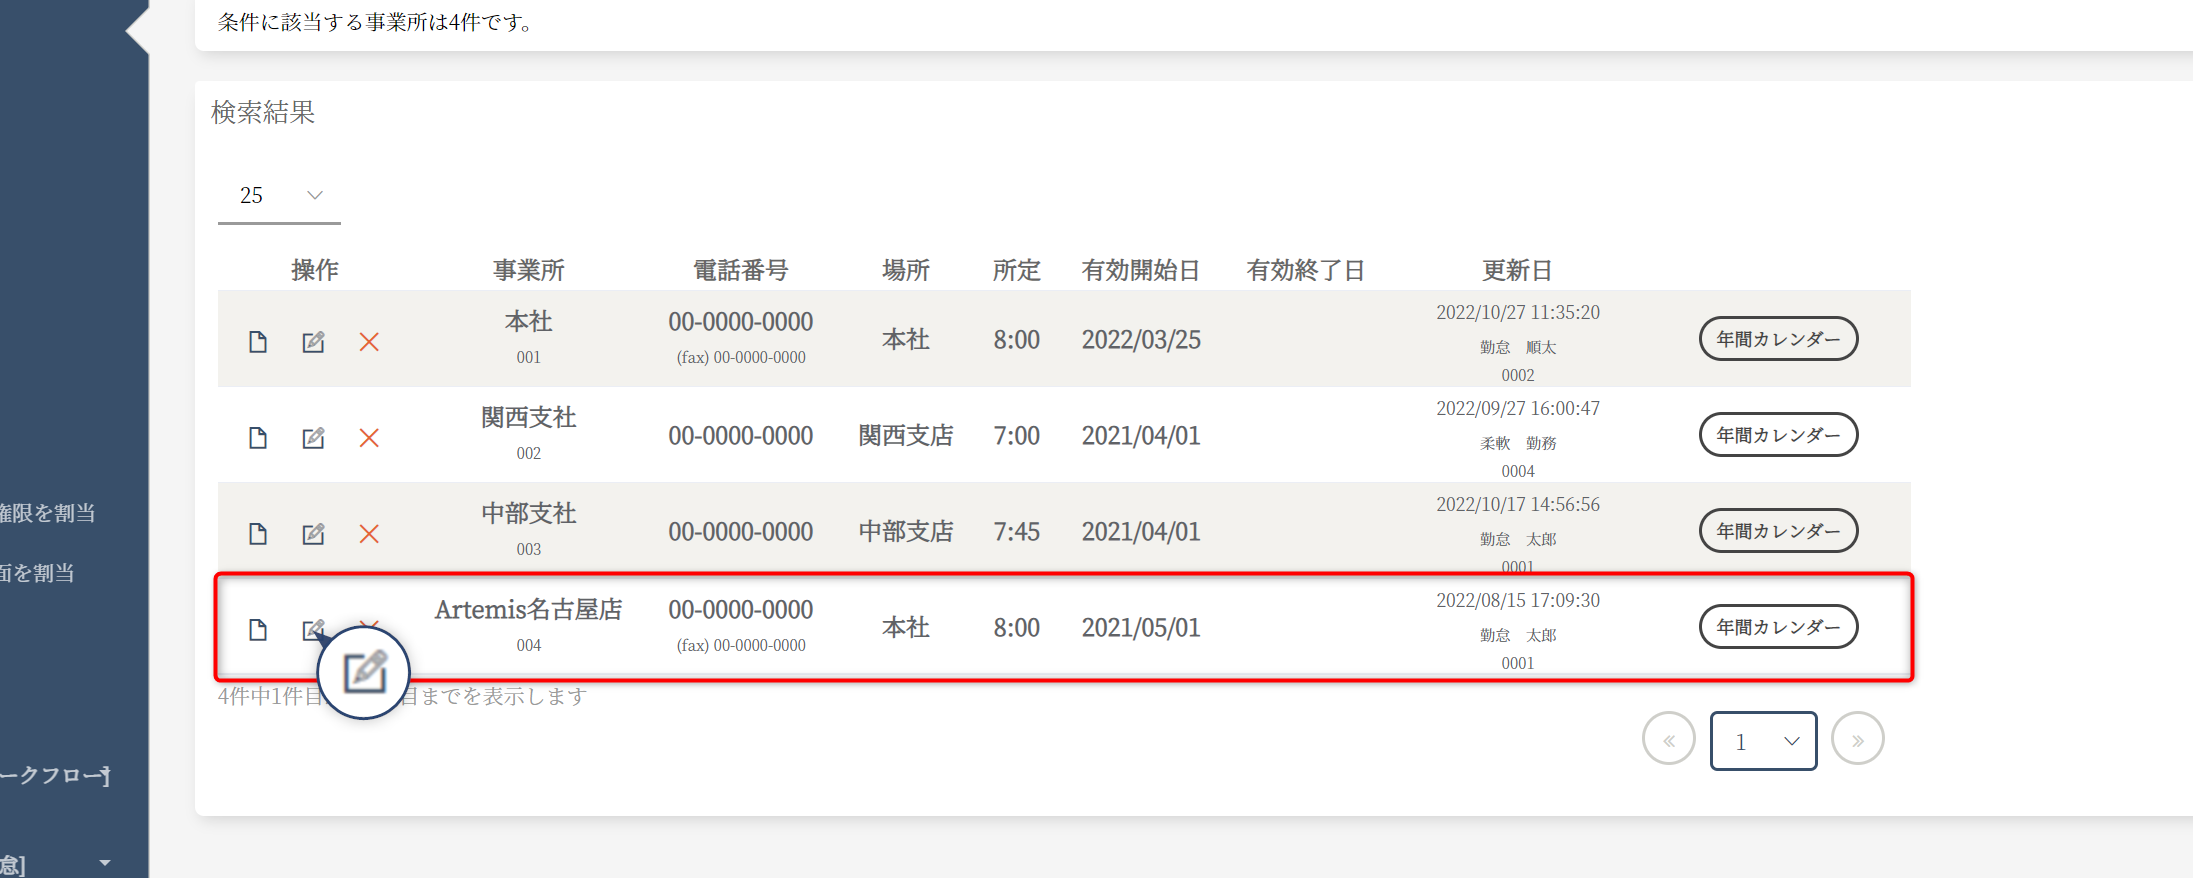Go to the previous results page
Image resolution: width=2193 pixels, height=878 pixels.
(x=1668, y=740)
